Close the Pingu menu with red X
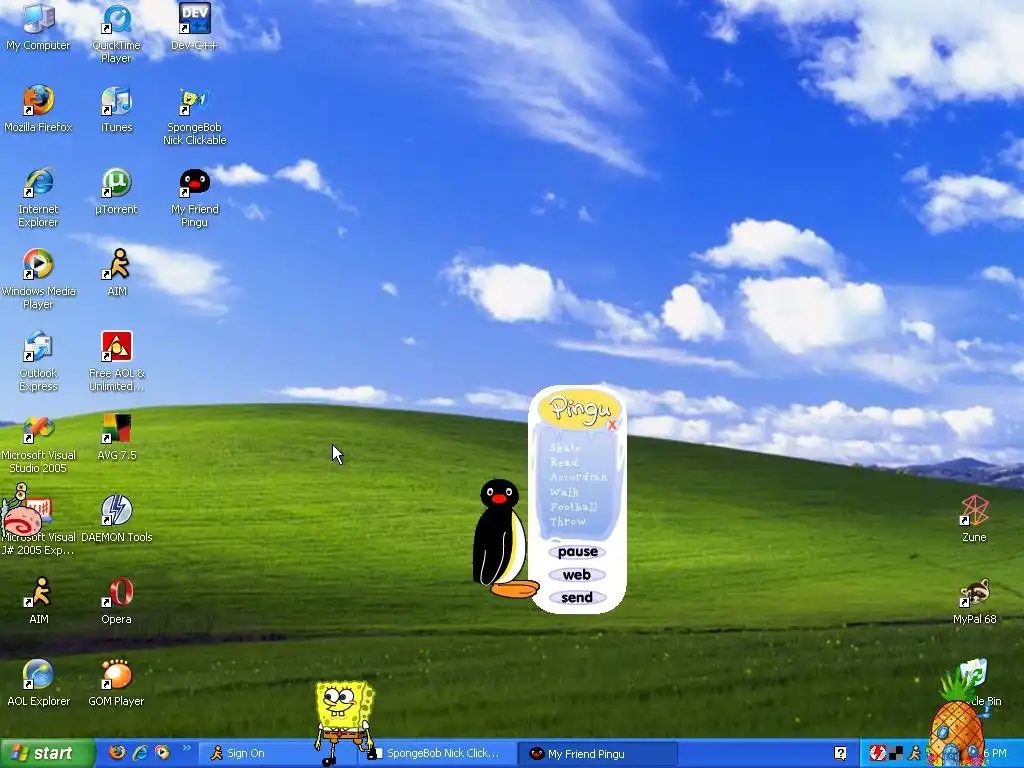 point(612,425)
